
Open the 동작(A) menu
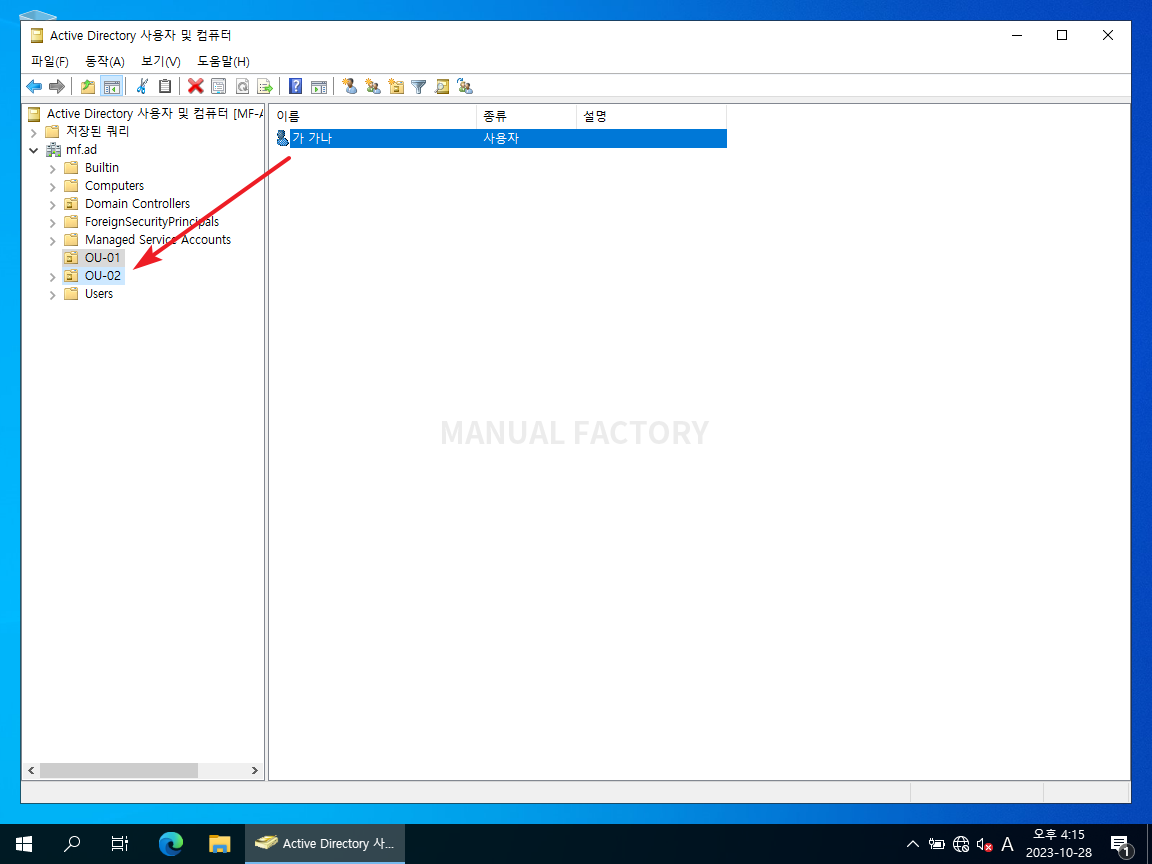point(105,62)
